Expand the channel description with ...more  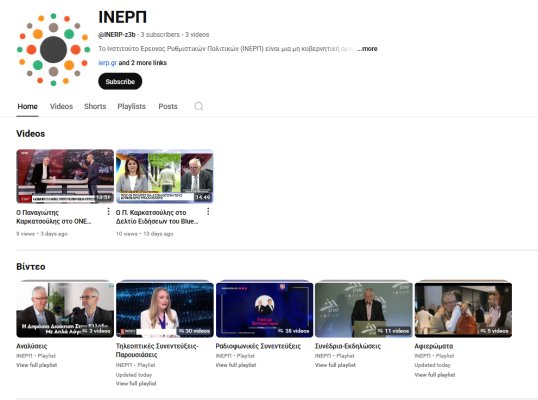click(x=367, y=49)
